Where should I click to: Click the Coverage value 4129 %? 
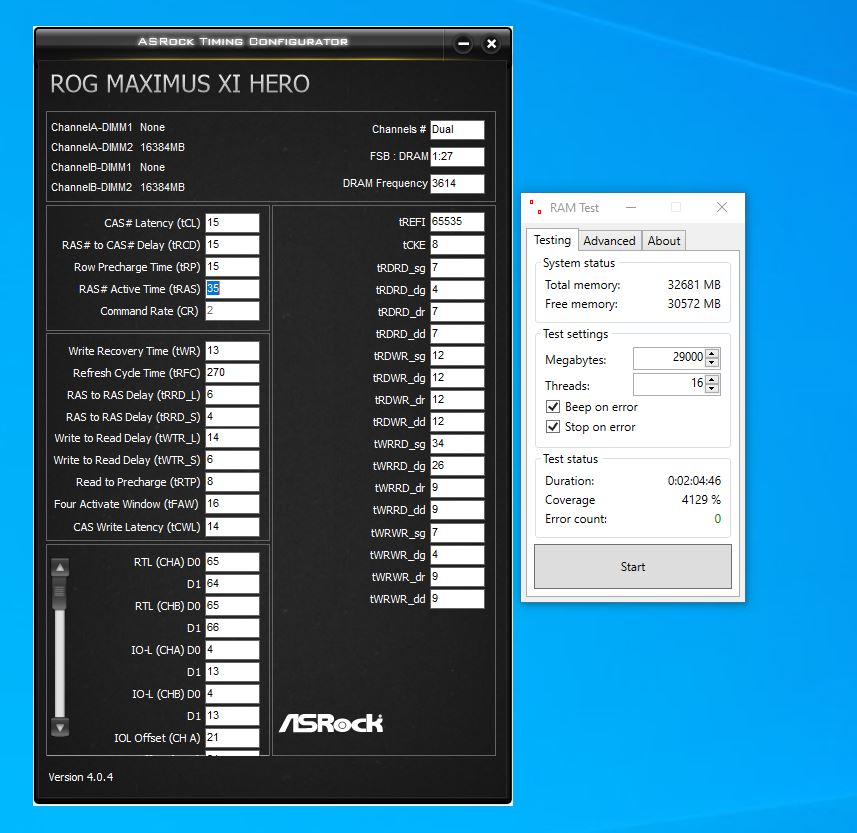pos(701,500)
